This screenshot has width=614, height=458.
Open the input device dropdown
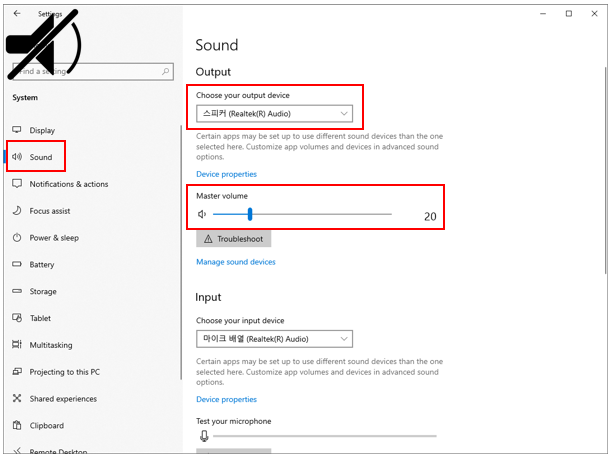274,339
